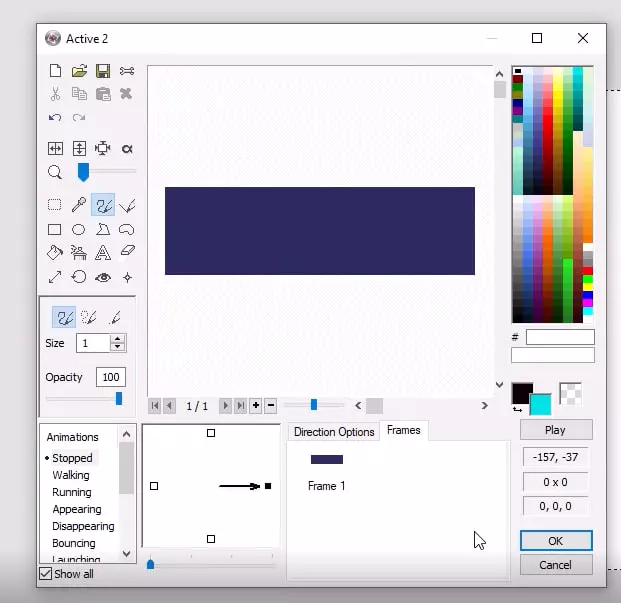This screenshot has height=603, width=621.
Task: Go to the previous frame
Action: point(170,406)
